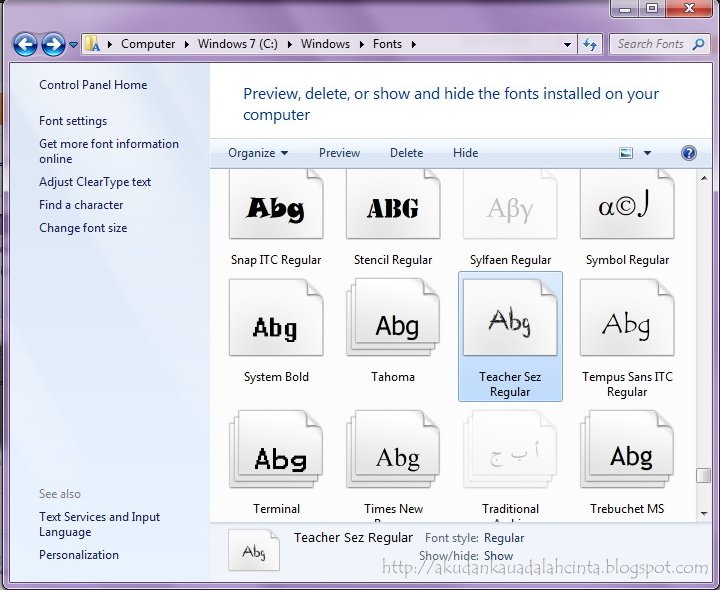Open Adjust ClearType text link
720x590 pixels.
tap(95, 182)
